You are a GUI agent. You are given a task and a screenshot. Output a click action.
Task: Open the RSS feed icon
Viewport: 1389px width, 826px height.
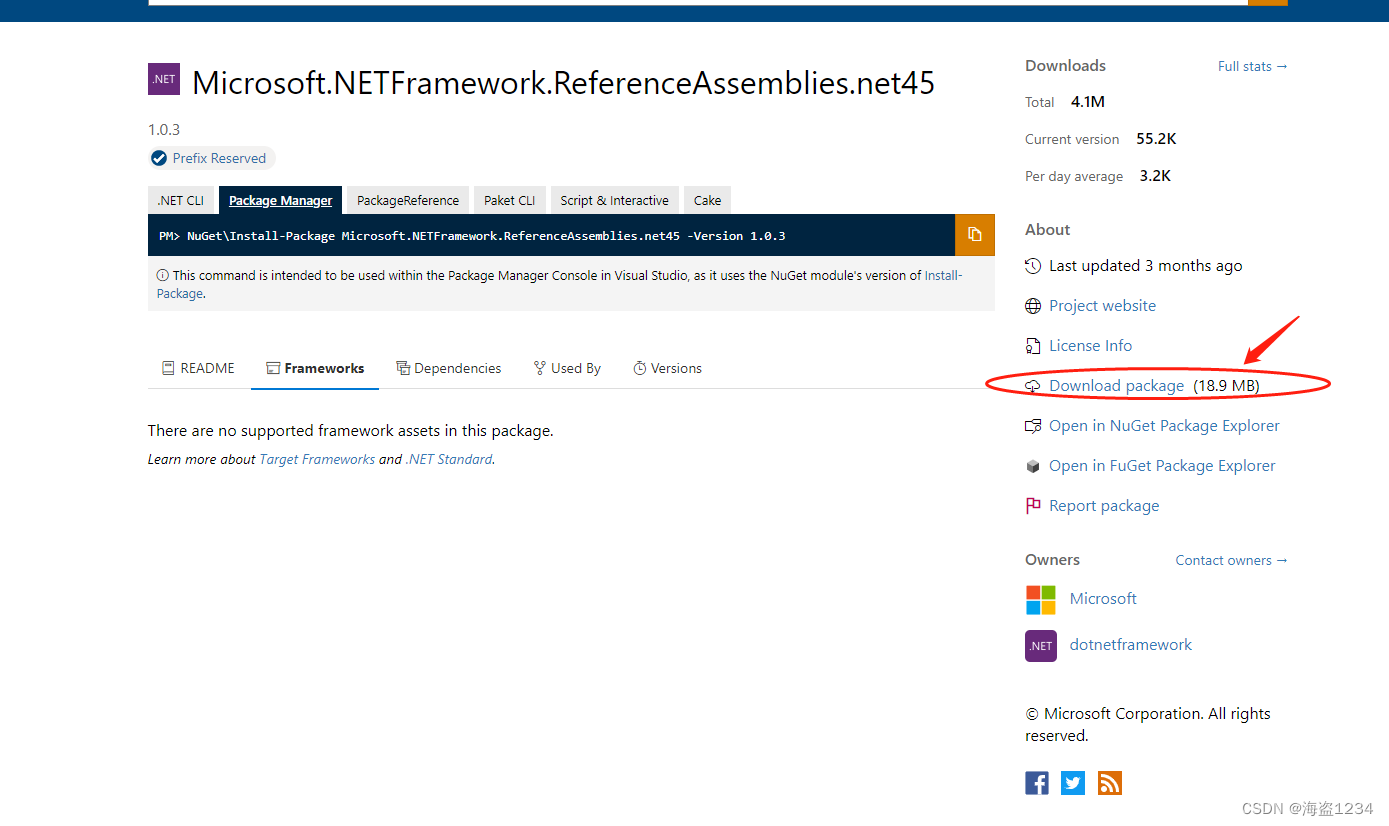click(1109, 783)
